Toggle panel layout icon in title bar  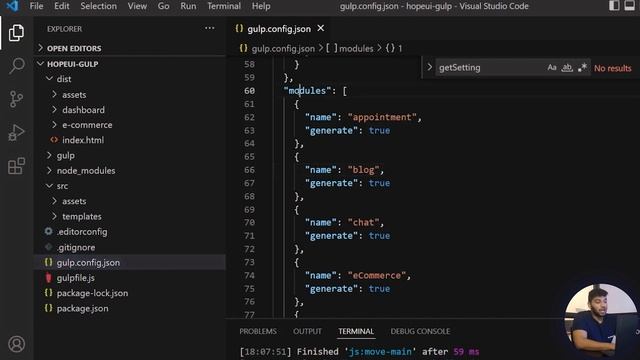click(630, 6)
